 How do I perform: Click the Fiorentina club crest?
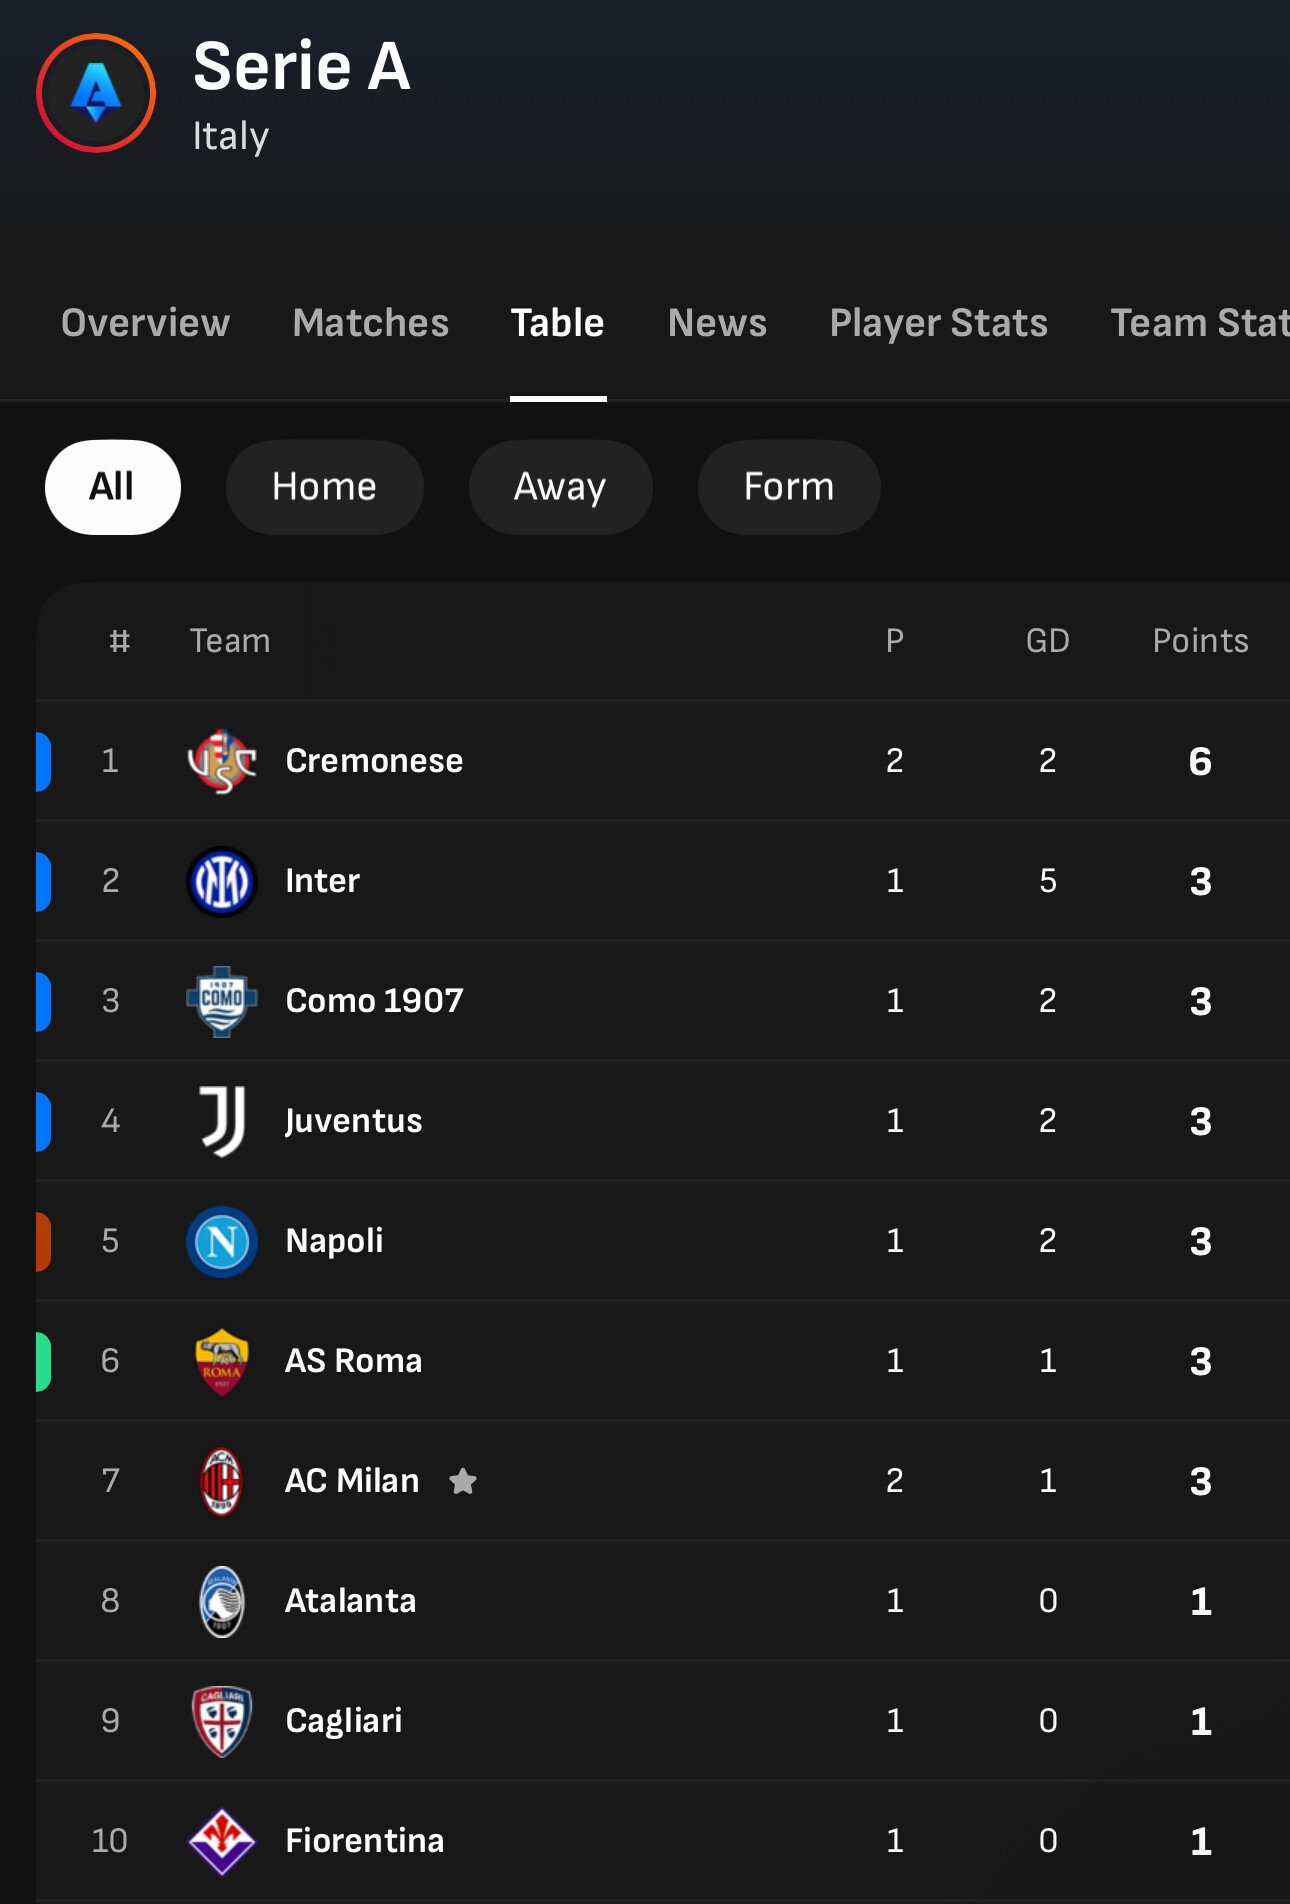pyautogui.click(x=222, y=1841)
